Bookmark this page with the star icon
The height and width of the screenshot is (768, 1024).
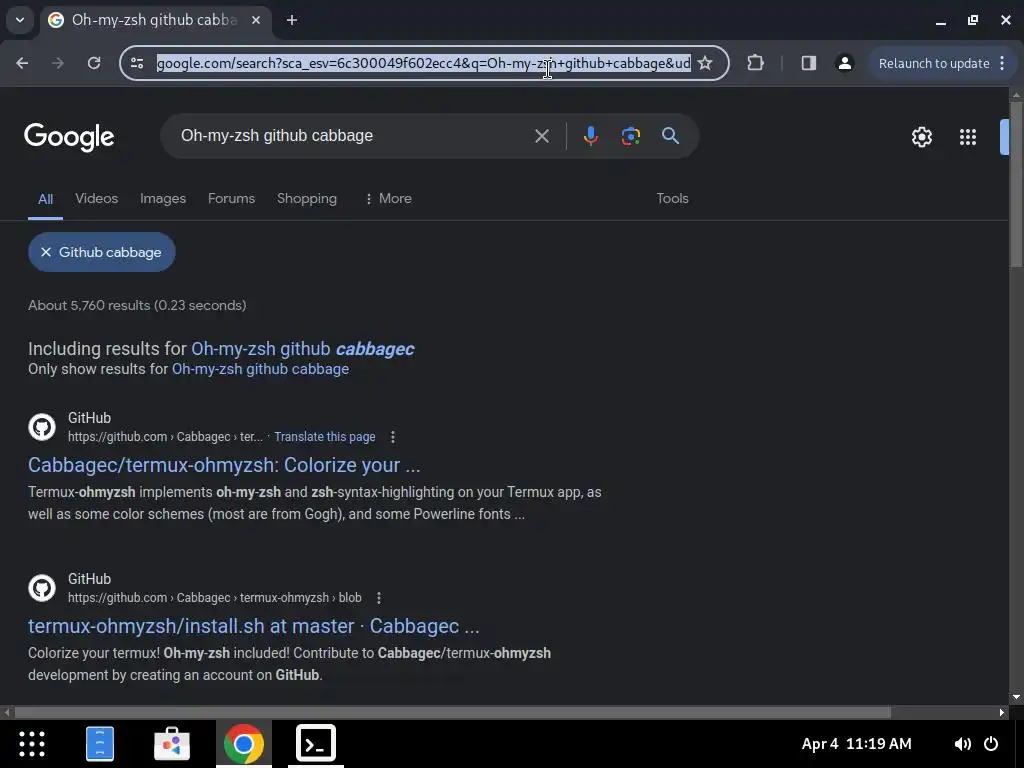[x=705, y=63]
